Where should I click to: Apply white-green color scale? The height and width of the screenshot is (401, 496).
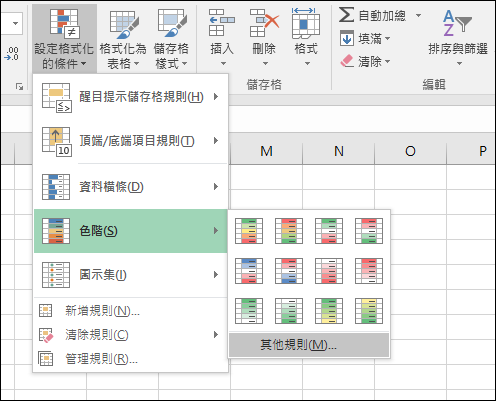tap(289, 311)
